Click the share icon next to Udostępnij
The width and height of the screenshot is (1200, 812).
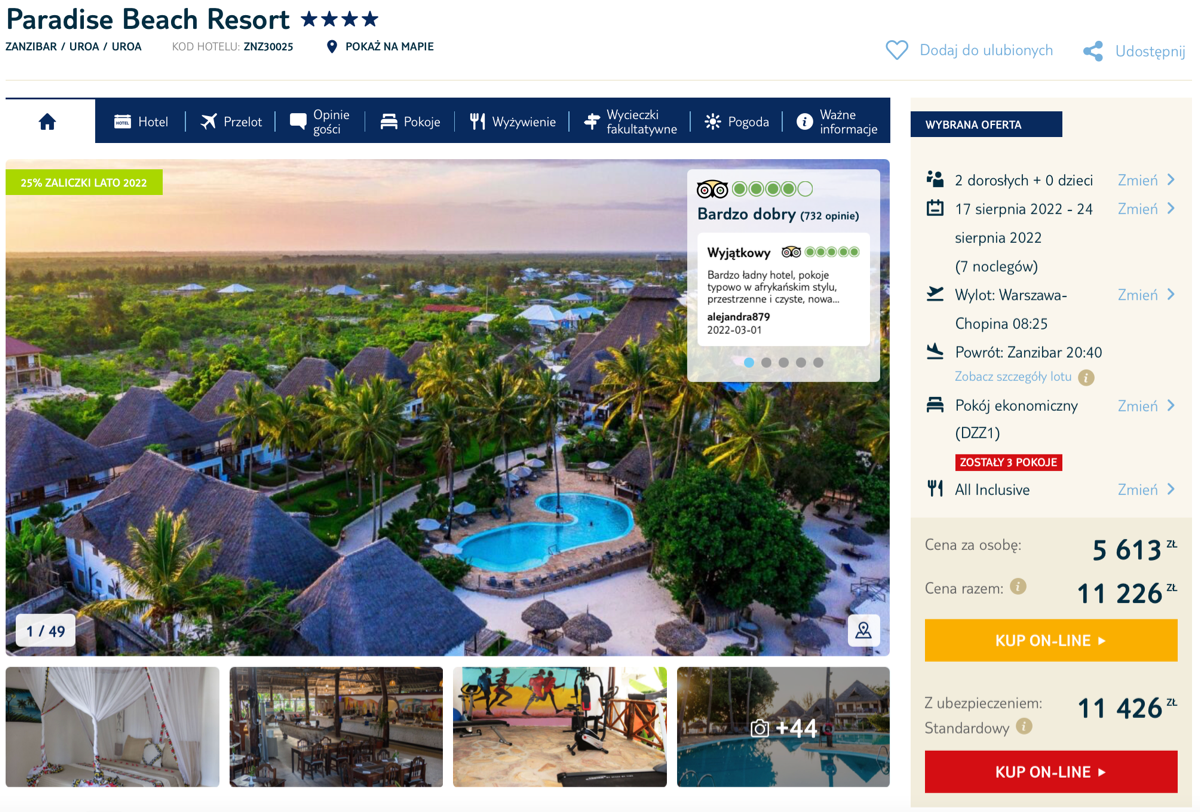tap(1093, 51)
